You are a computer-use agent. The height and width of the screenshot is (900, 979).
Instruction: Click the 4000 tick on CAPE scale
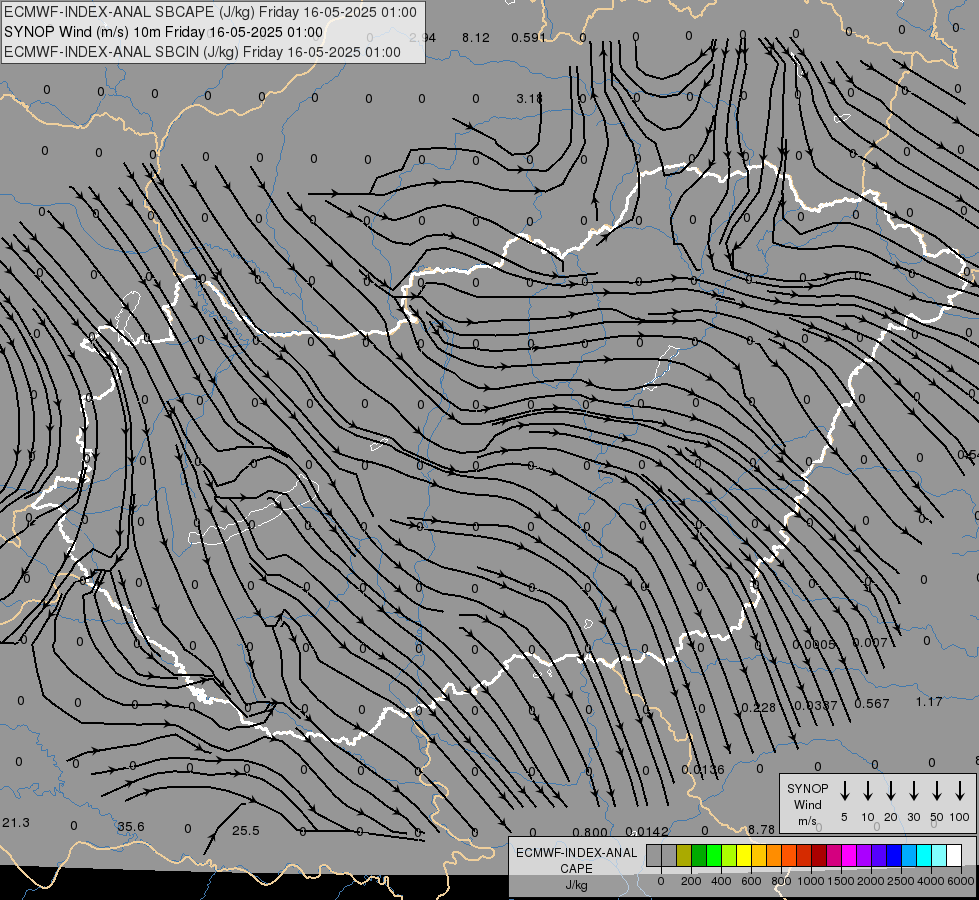[x=931, y=881]
